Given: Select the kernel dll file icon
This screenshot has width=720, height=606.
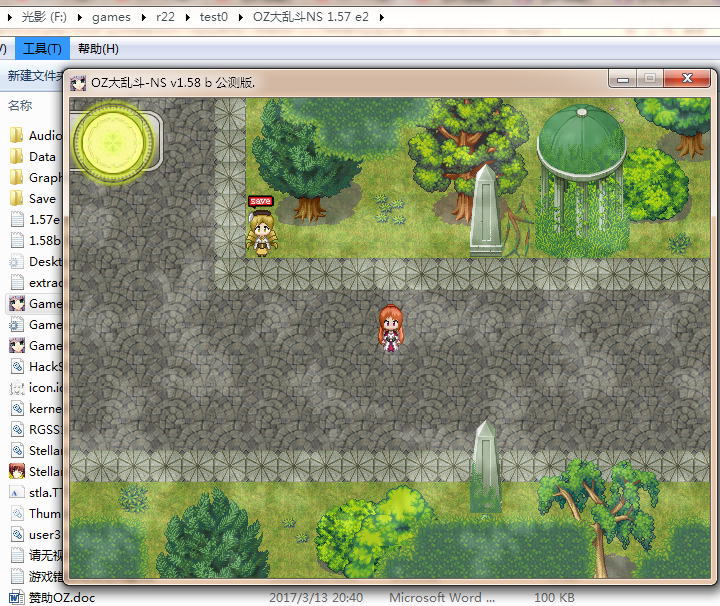Looking at the screenshot, I should tap(17, 409).
